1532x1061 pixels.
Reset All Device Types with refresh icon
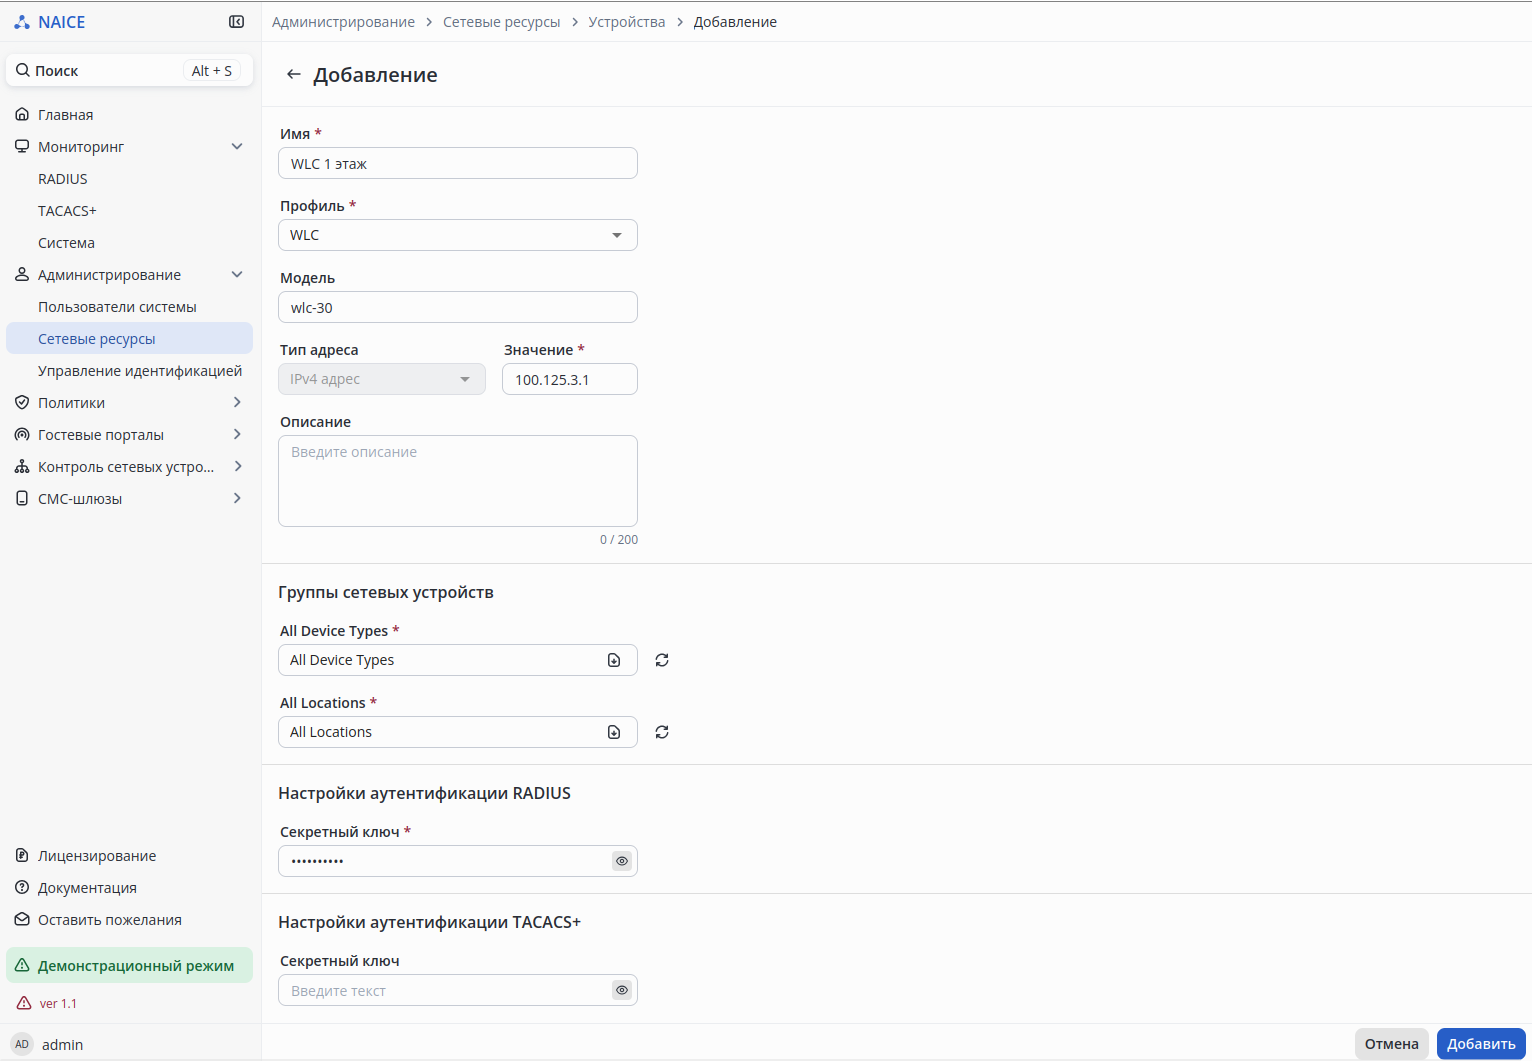(662, 660)
